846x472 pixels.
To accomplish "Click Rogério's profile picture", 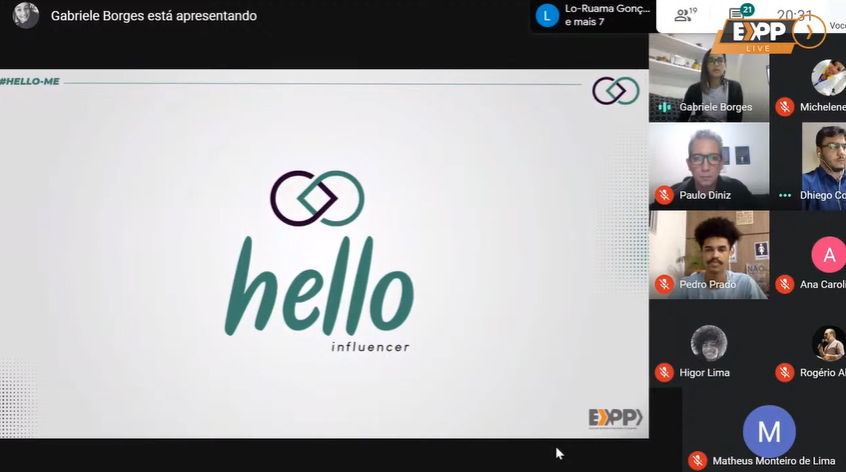I will (x=829, y=343).
